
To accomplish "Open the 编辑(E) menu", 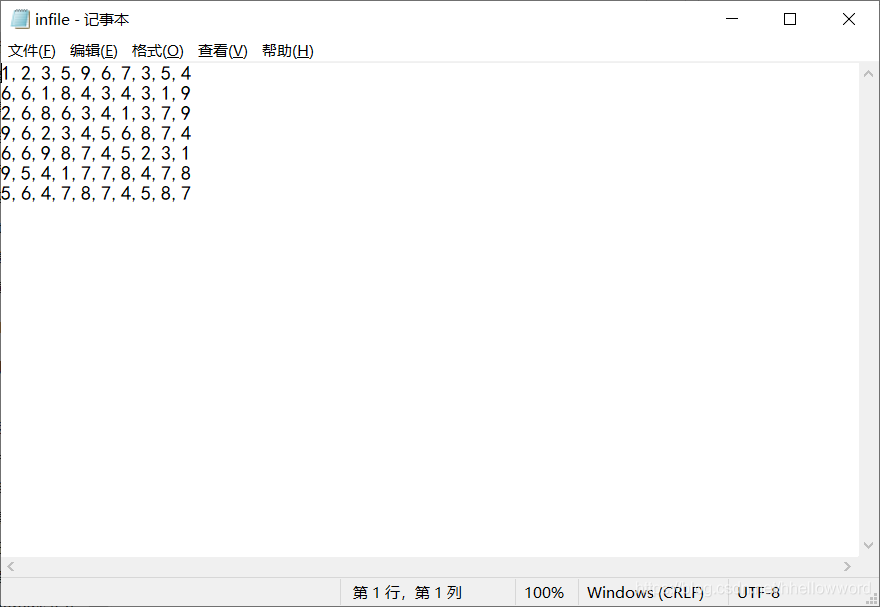I will coord(94,50).
